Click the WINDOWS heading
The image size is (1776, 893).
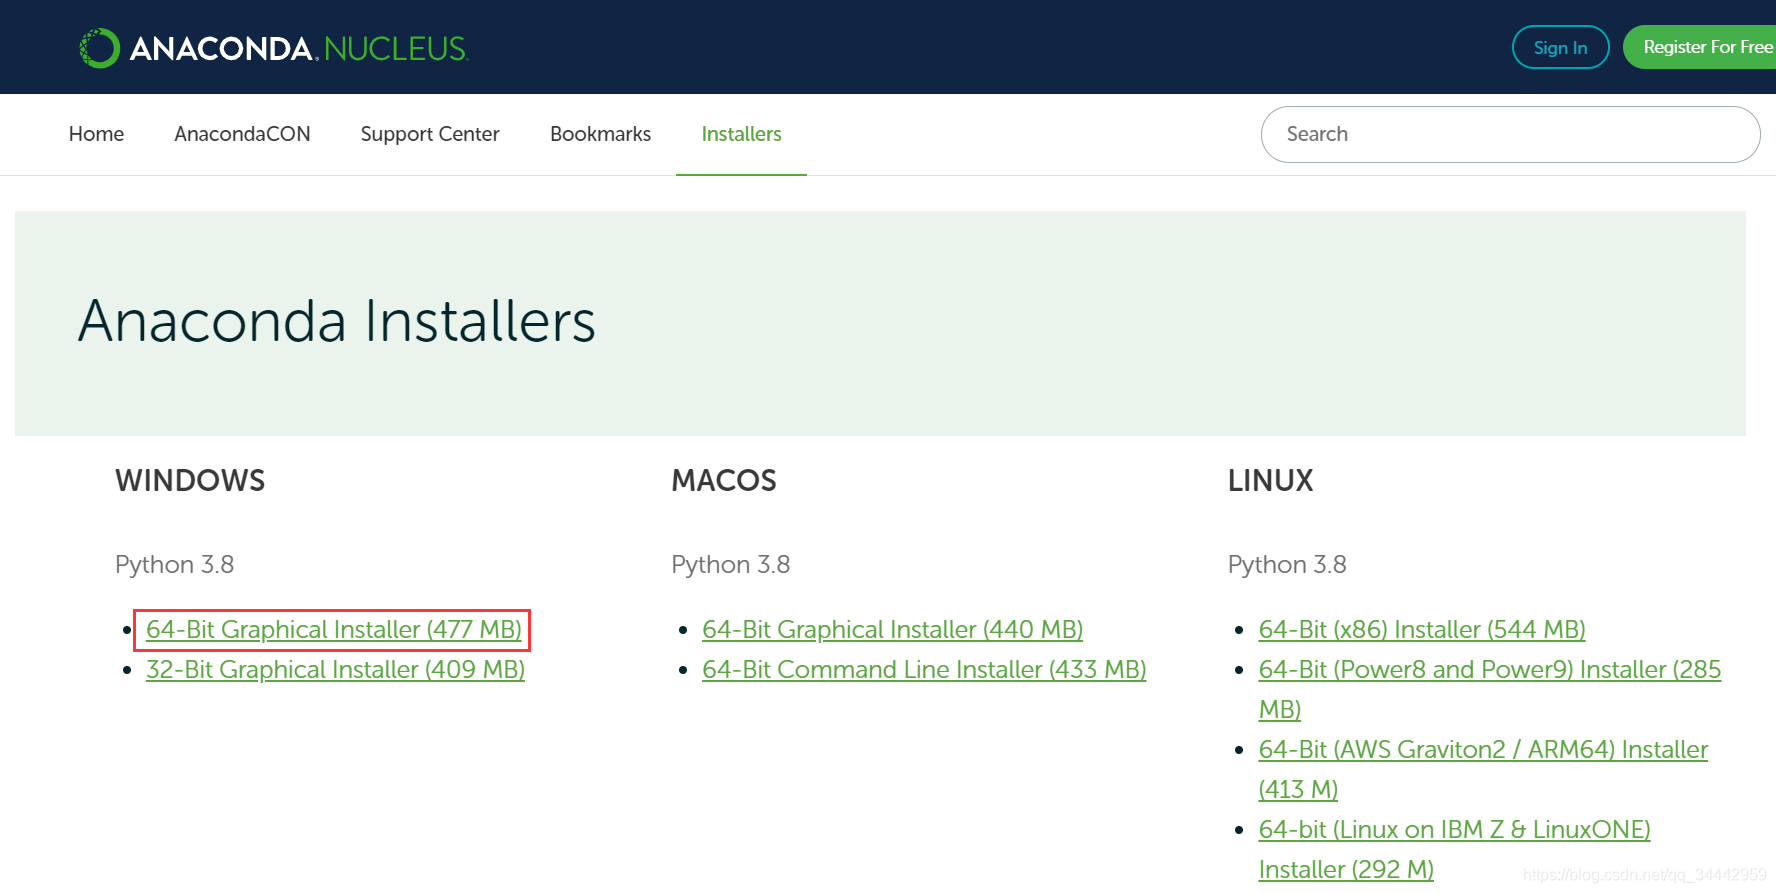pos(190,481)
